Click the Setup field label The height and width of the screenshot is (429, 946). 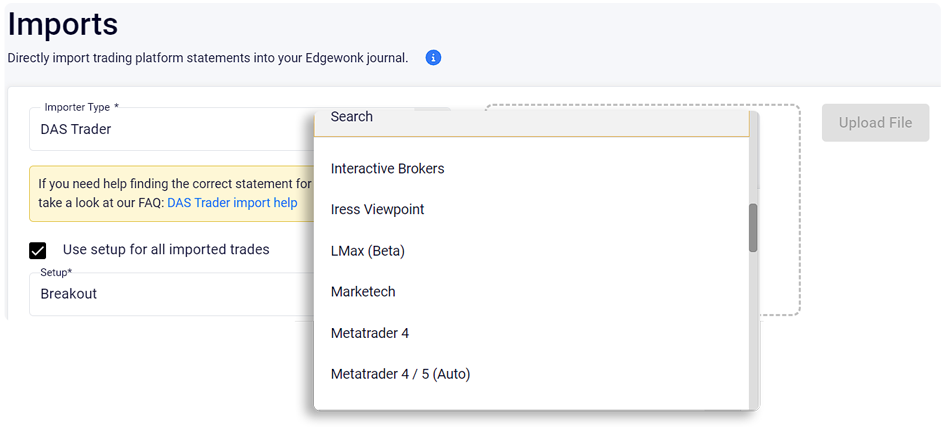pyautogui.click(x=56, y=272)
